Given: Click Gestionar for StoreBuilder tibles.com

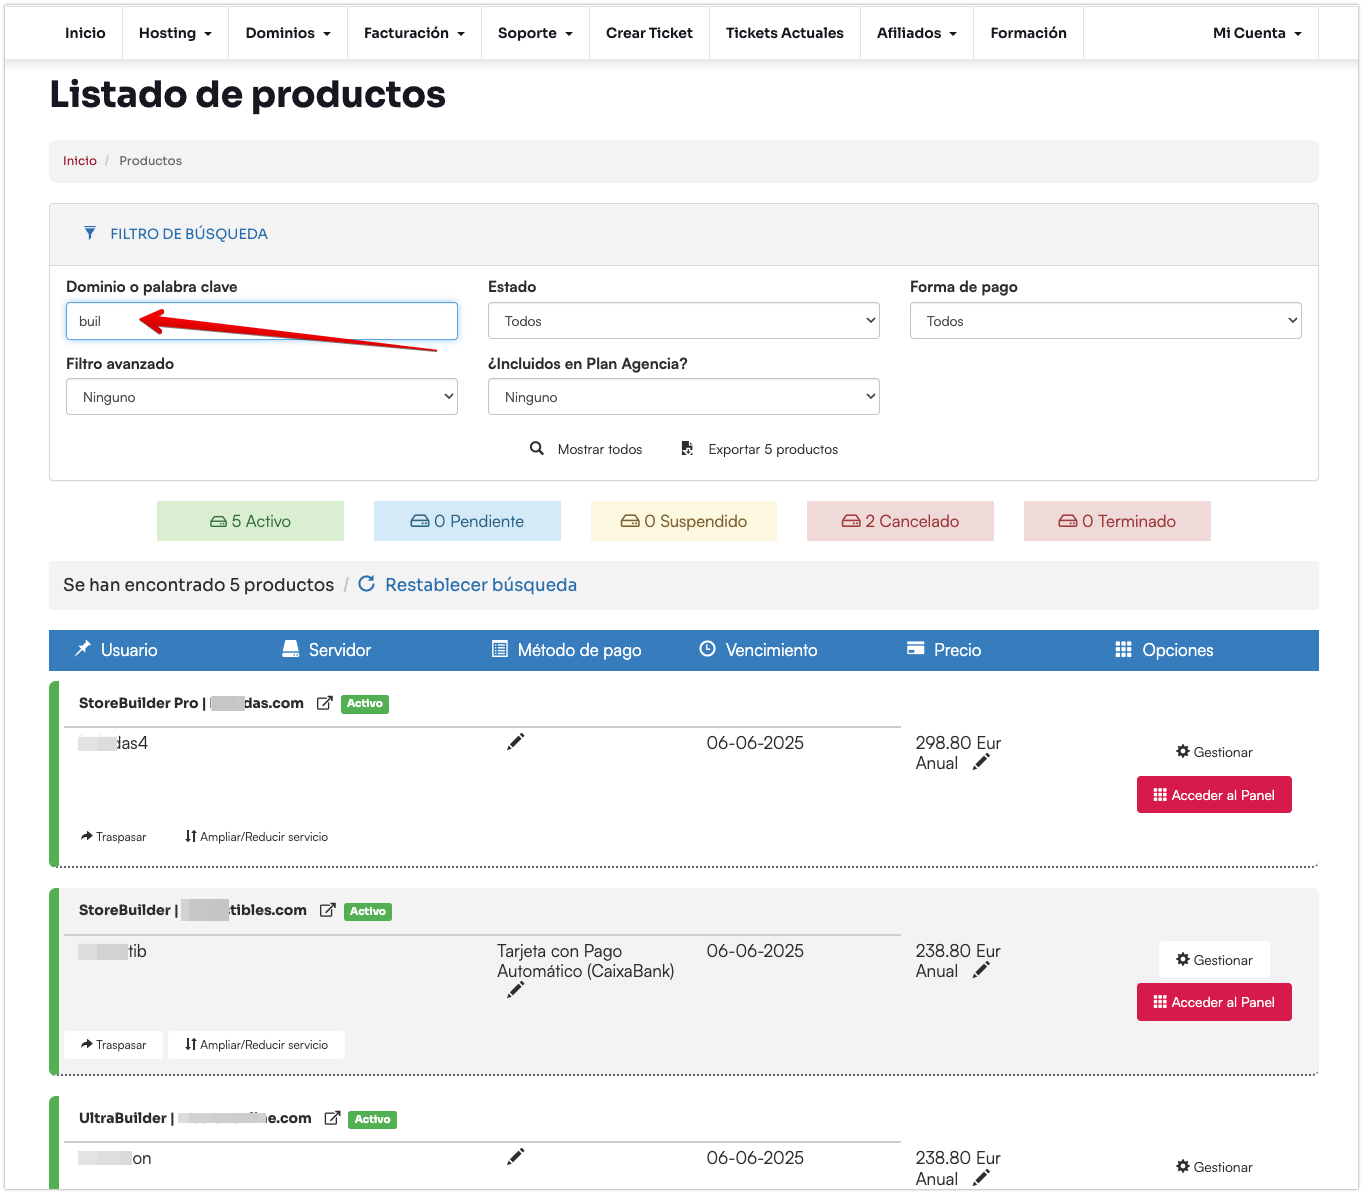Looking at the screenshot, I should 1214,960.
